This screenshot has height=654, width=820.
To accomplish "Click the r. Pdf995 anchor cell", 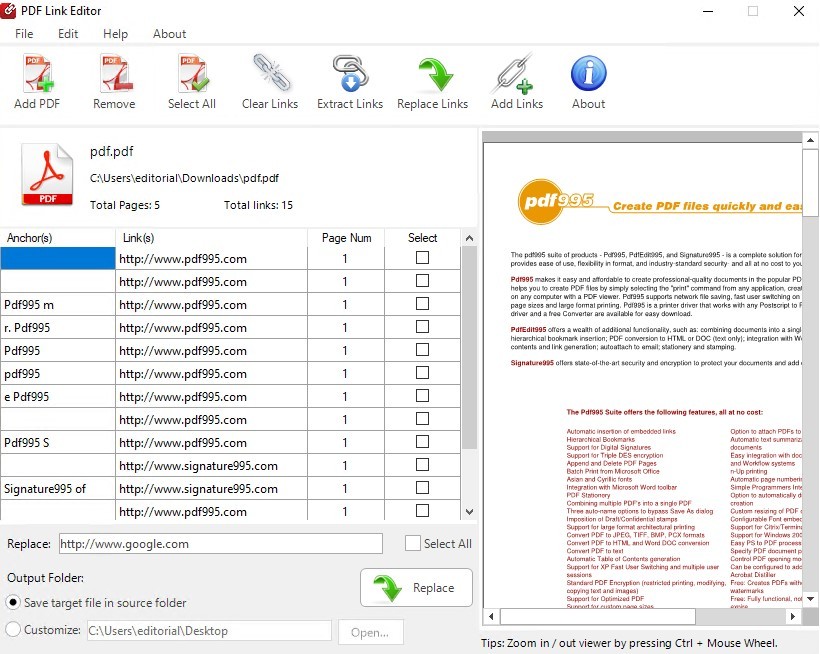I will coord(58,328).
